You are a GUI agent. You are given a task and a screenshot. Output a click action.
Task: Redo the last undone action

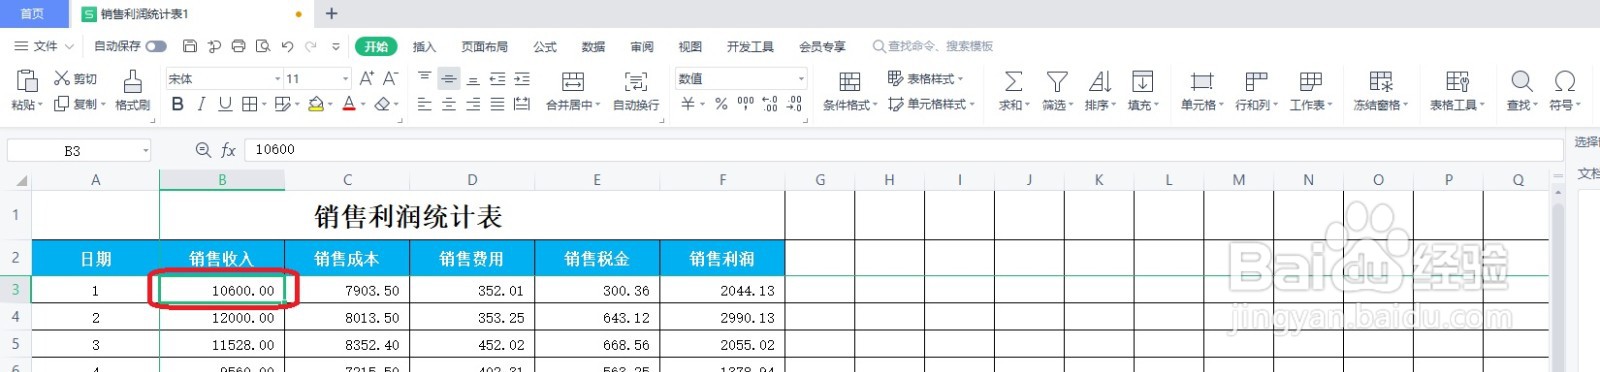[311, 46]
